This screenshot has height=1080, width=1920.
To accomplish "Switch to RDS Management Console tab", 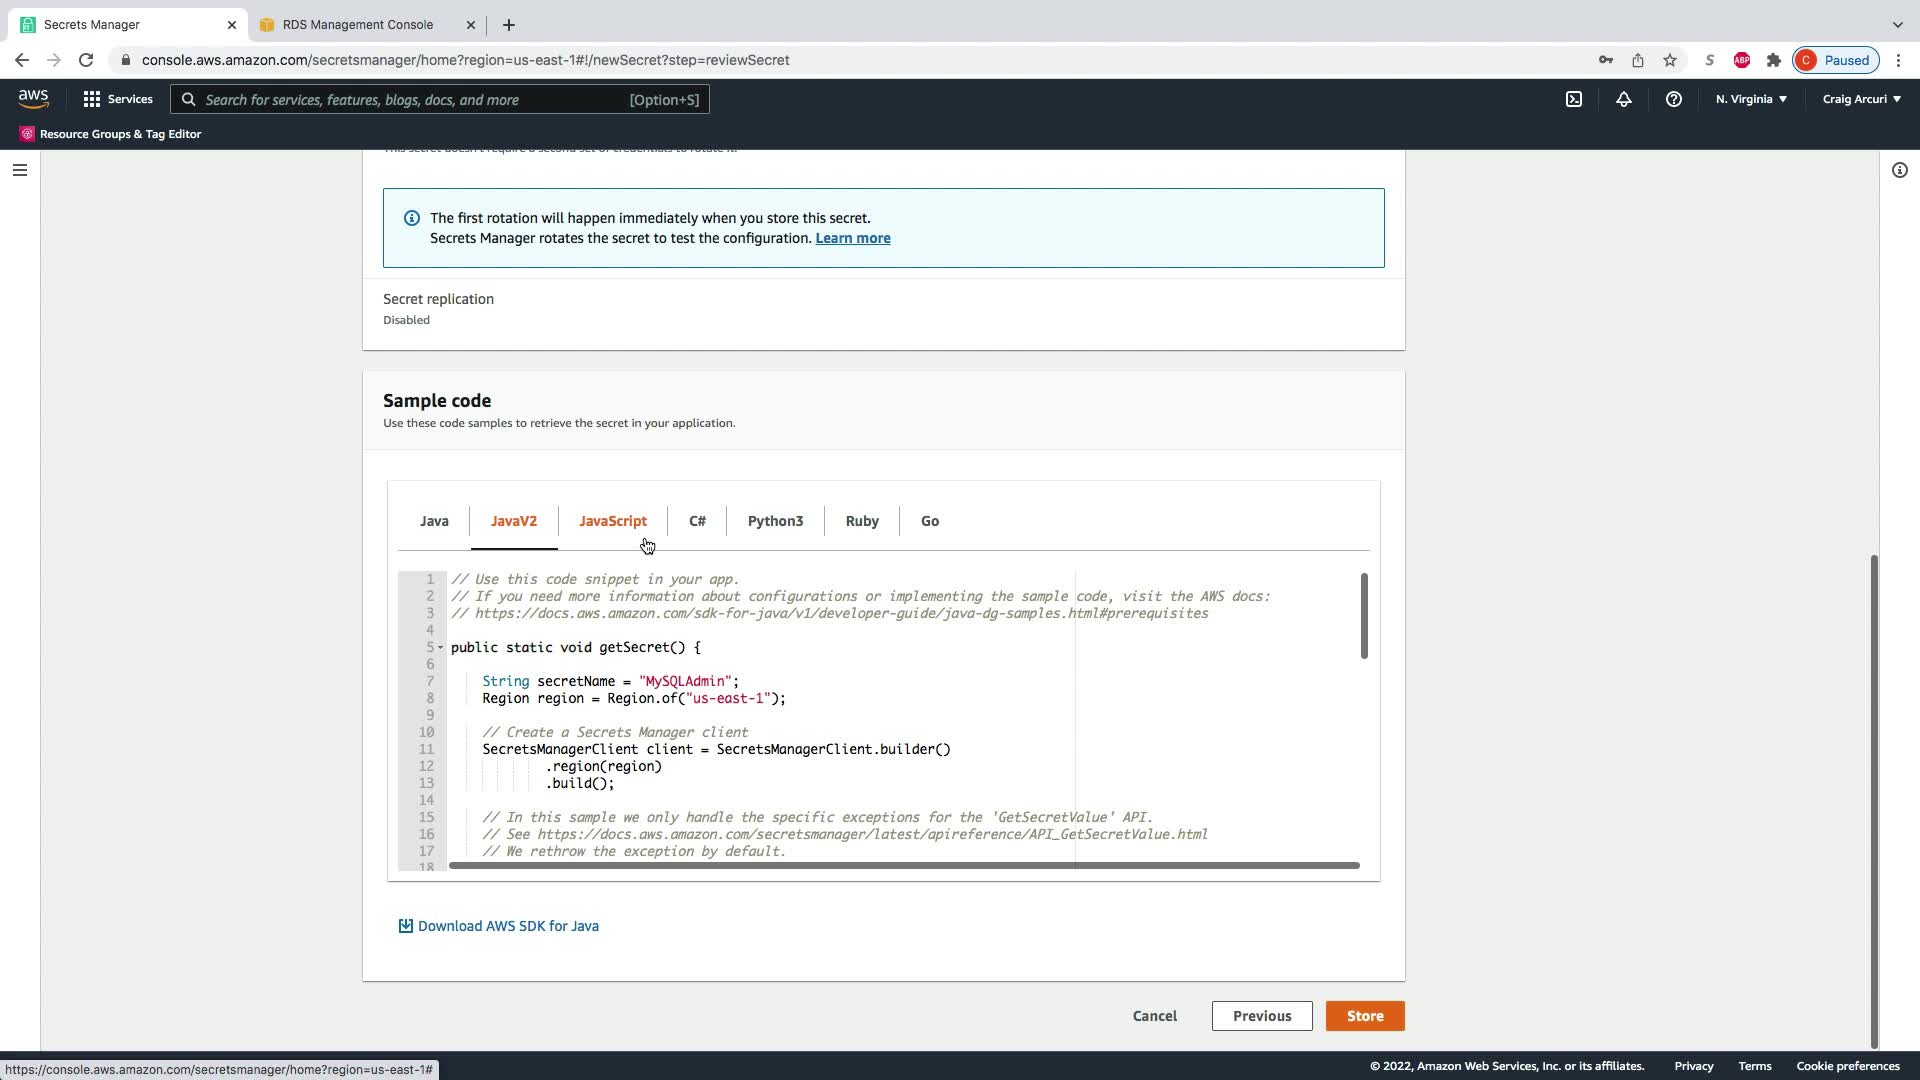I will (x=357, y=24).
